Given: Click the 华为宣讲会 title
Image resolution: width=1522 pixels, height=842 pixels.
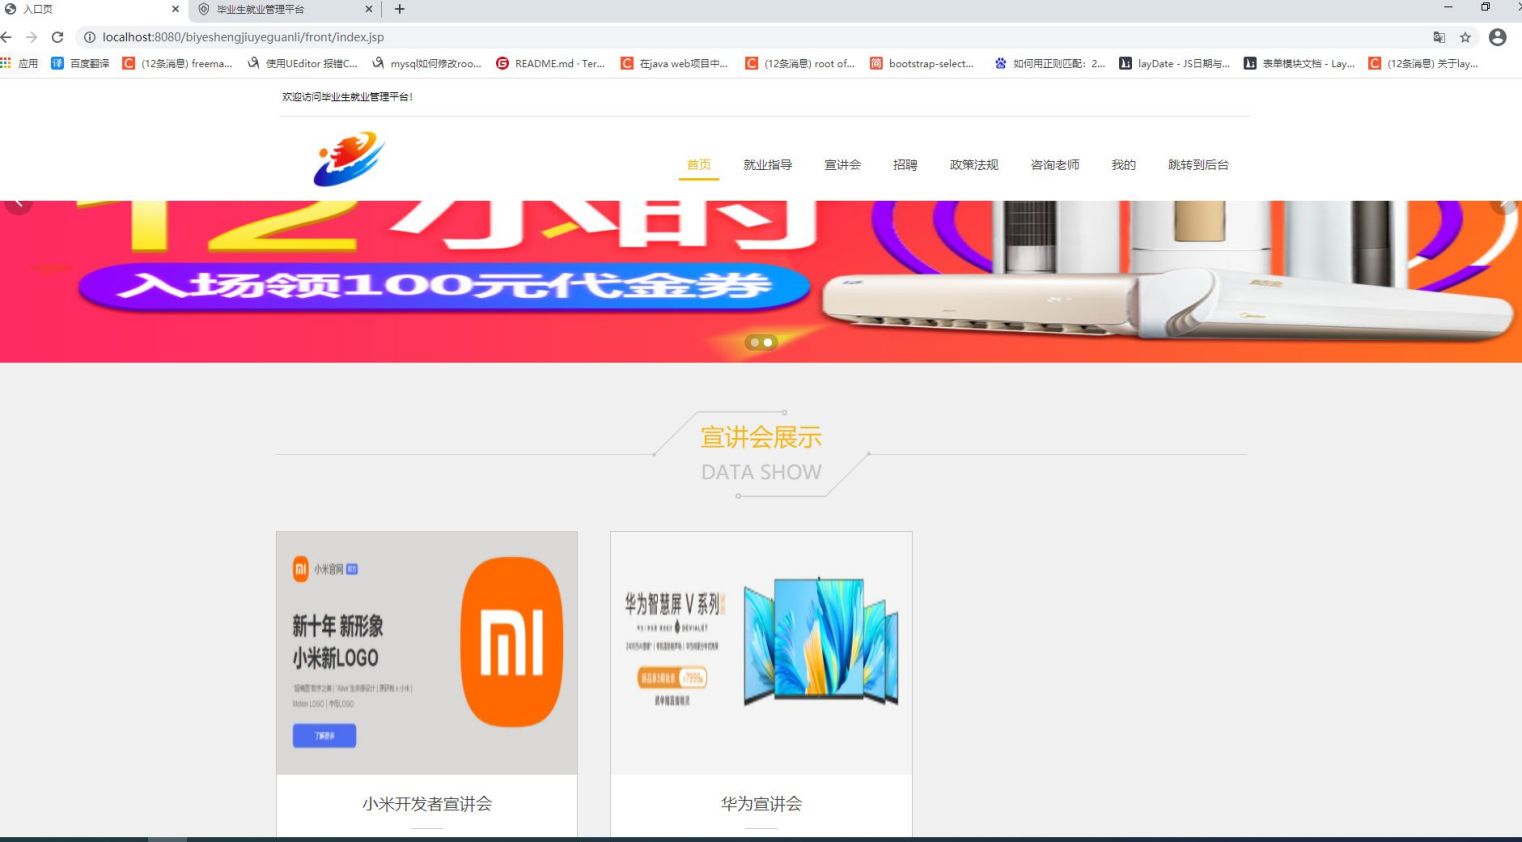Looking at the screenshot, I should (761, 804).
